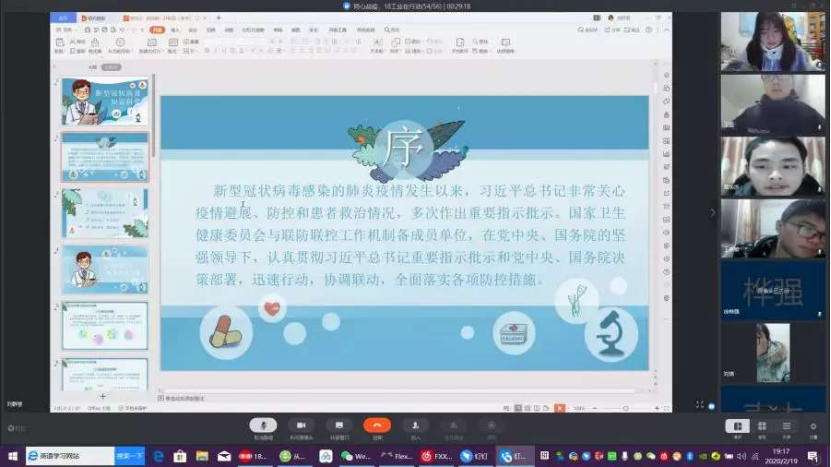Select the fourth slide thumbnail with doctor
The image size is (831, 467).
click(x=105, y=269)
